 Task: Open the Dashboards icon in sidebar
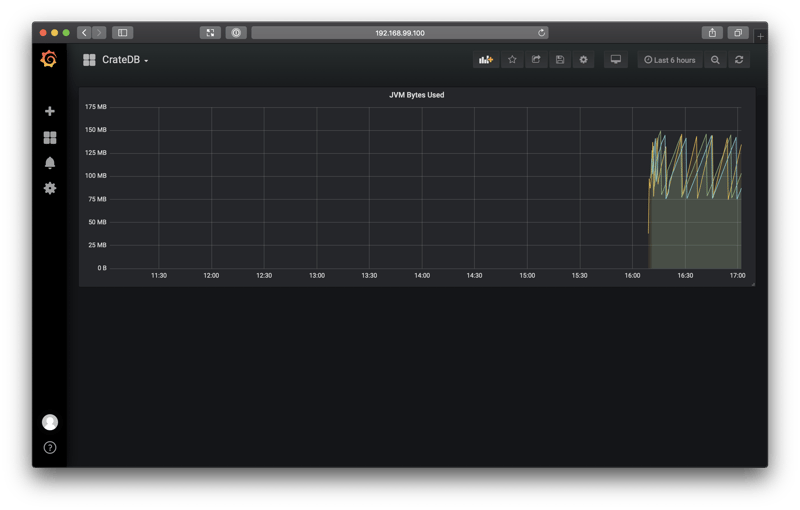point(50,137)
